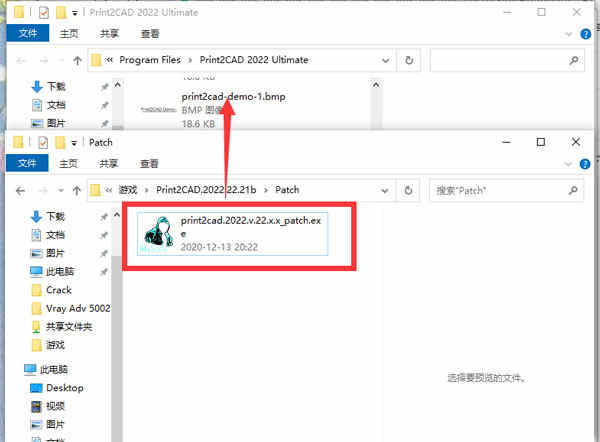Expand the ribbon in Patch window
The height and width of the screenshot is (442, 600).
[568, 164]
